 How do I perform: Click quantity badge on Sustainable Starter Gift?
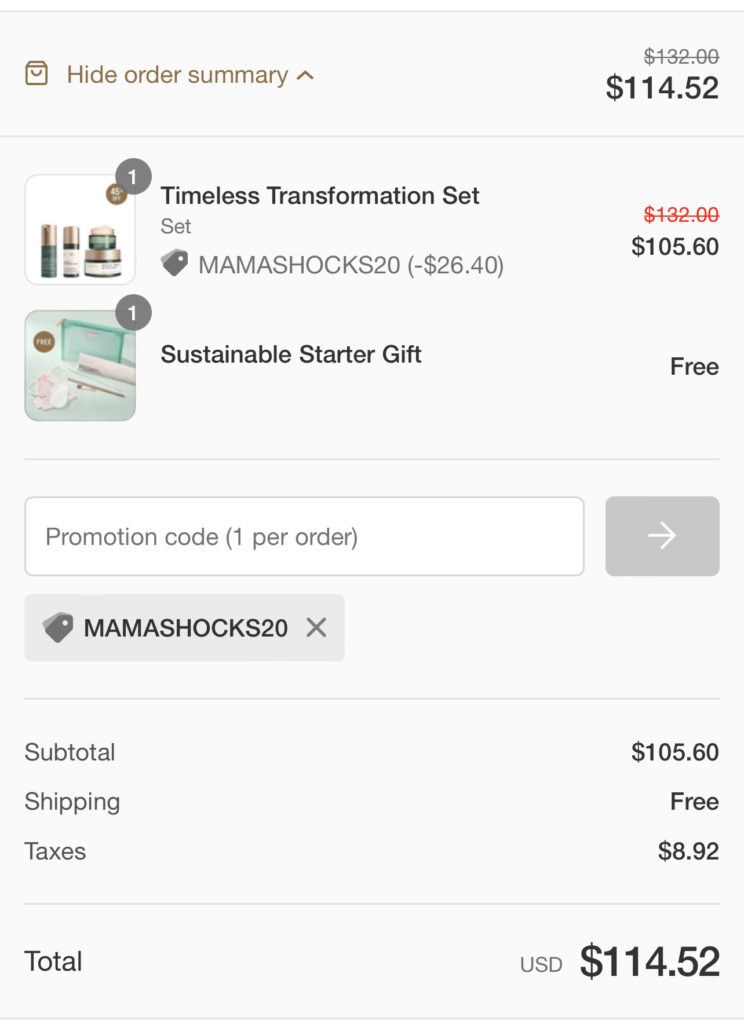133,313
